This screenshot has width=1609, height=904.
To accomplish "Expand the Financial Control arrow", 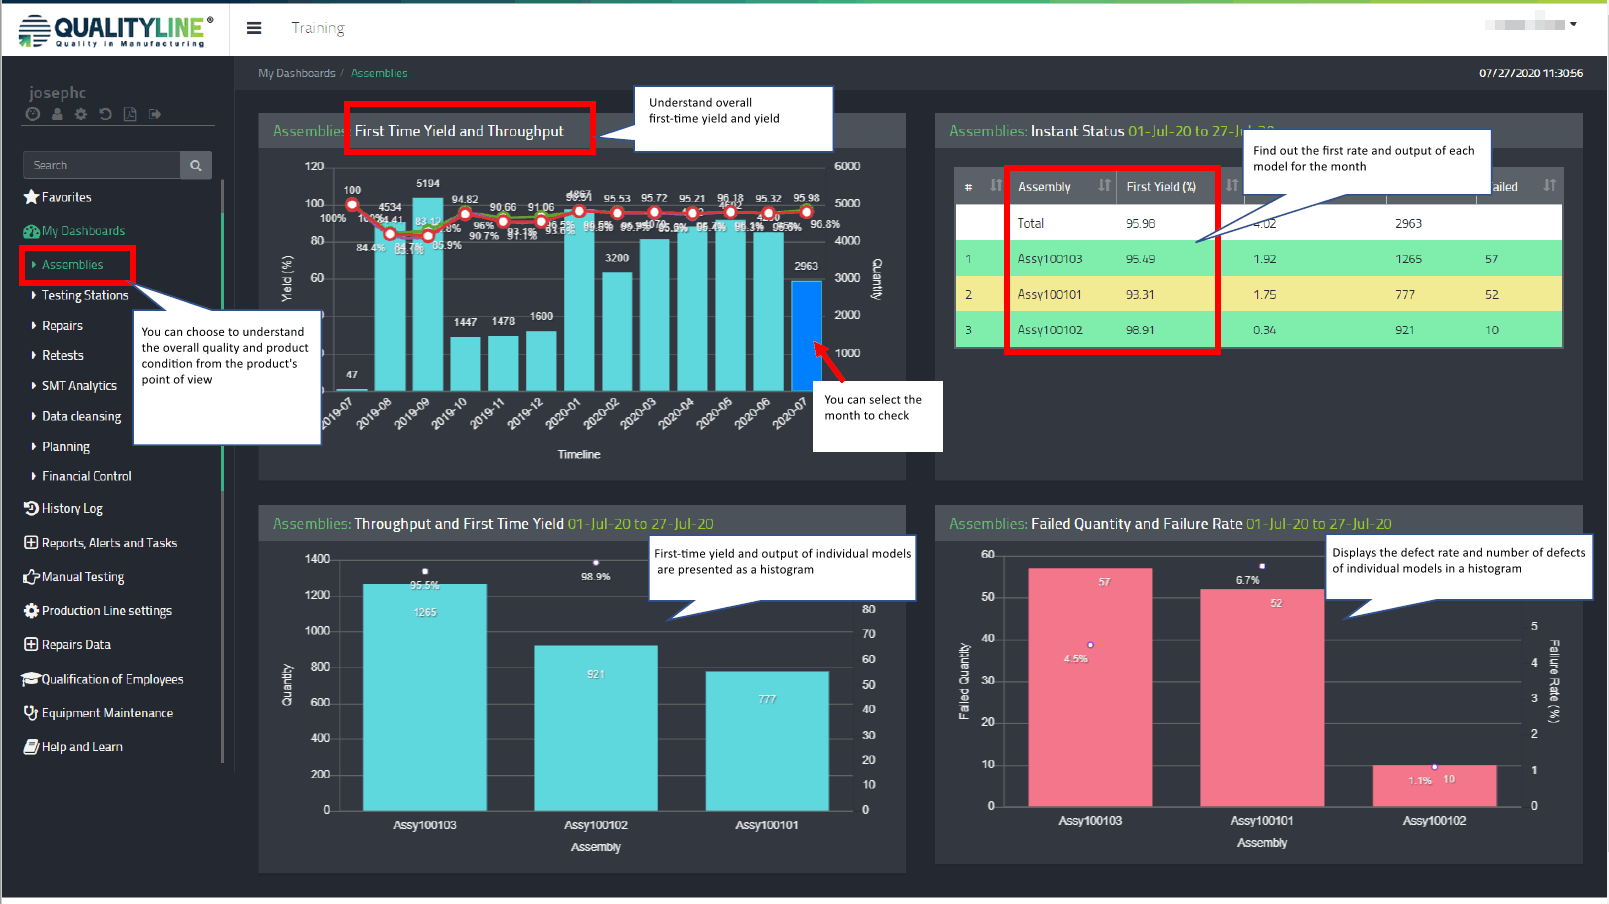I will click(x=33, y=476).
